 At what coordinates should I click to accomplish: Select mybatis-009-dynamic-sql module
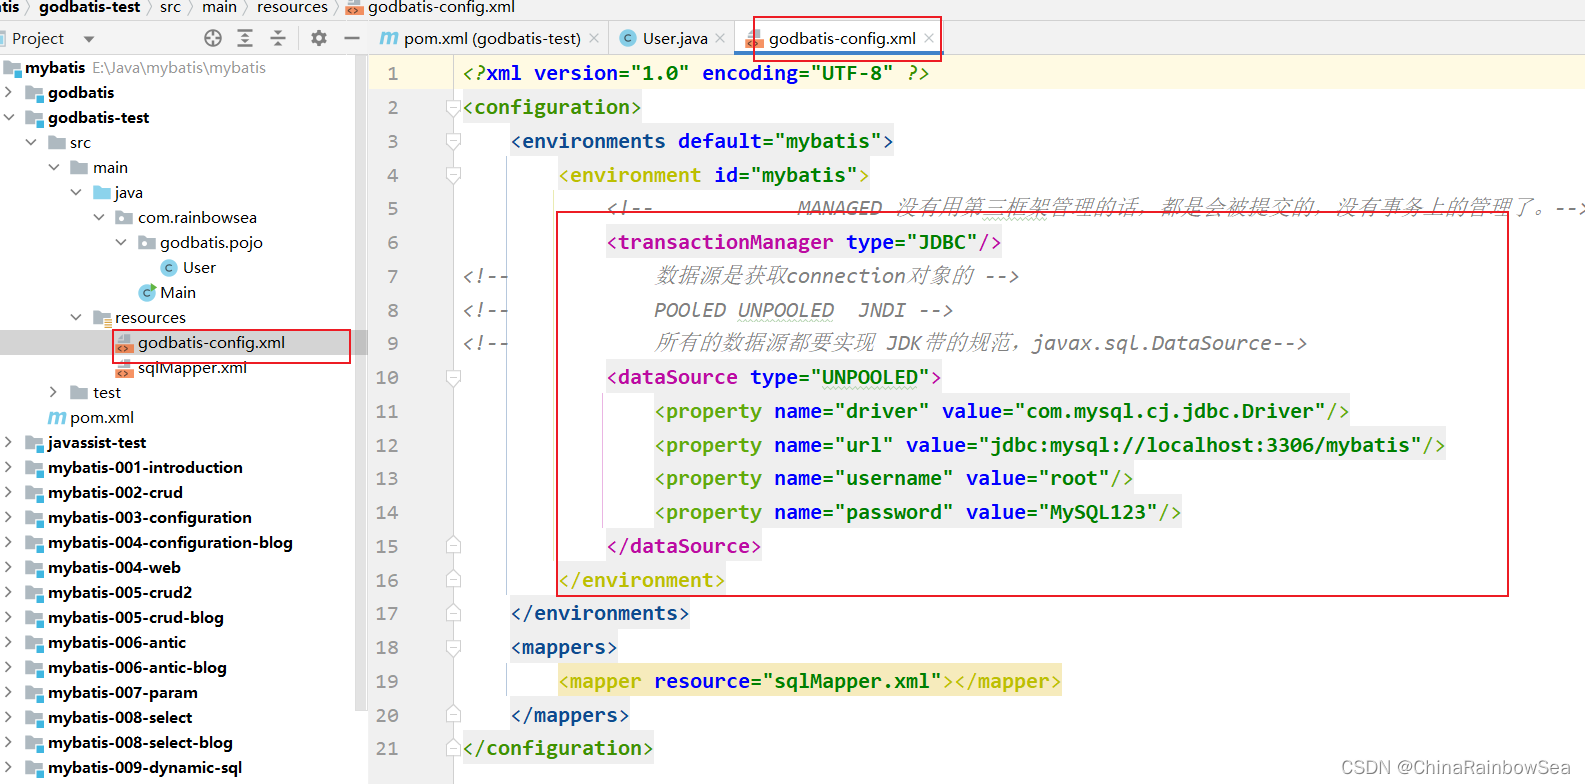[145, 767]
